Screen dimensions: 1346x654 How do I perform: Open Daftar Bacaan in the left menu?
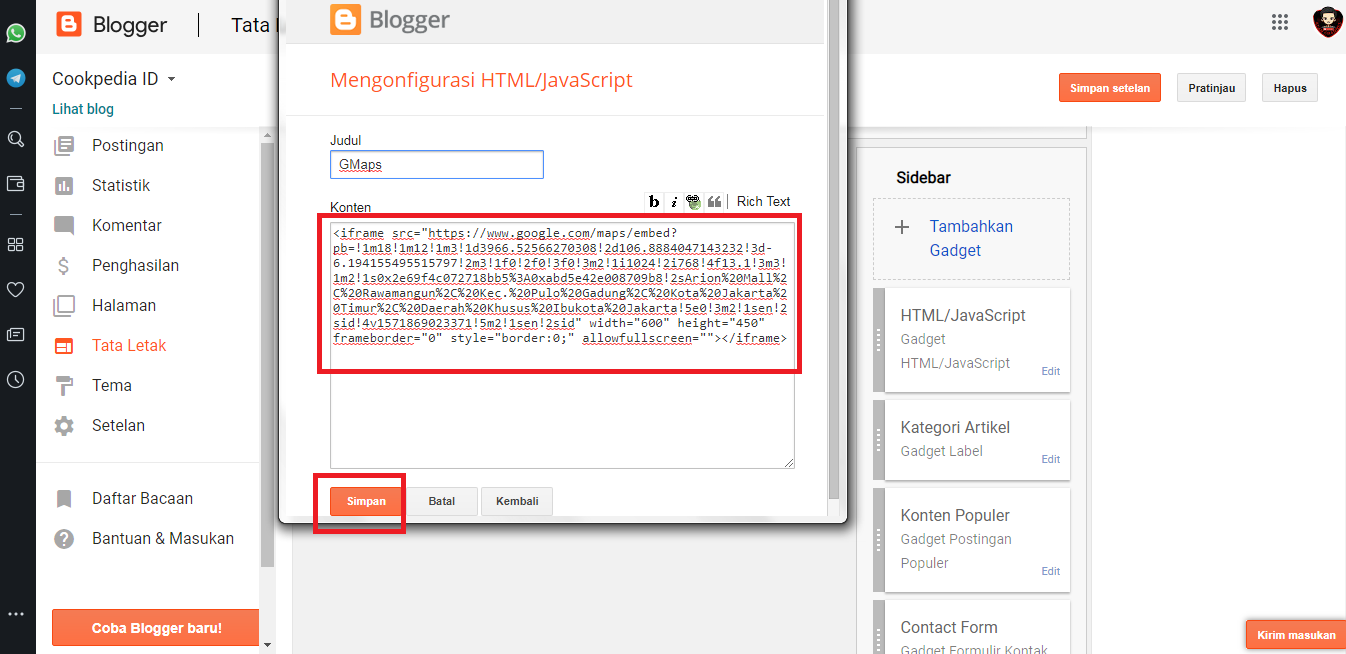[x=142, y=498]
